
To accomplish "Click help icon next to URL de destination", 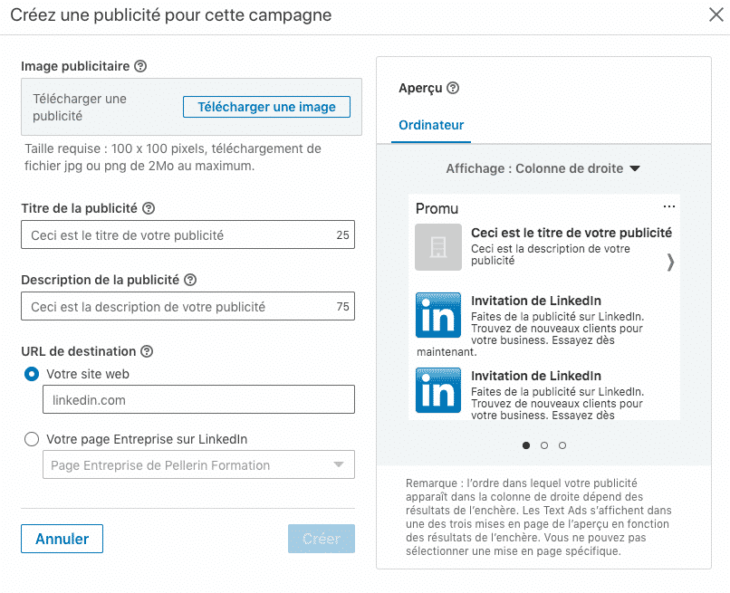I will [147, 352].
